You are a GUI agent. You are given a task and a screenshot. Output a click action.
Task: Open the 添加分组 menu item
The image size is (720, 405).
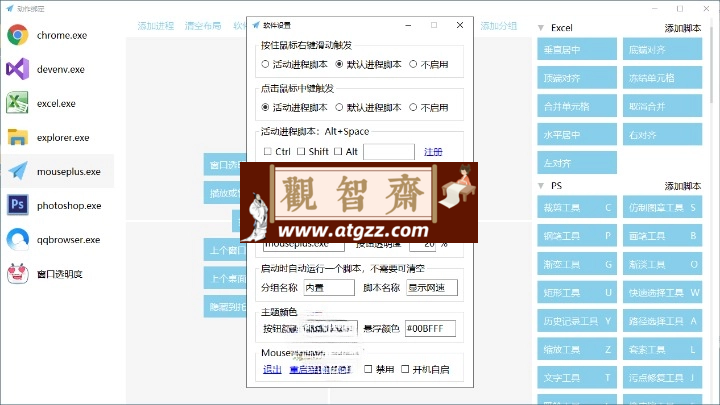[x=499, y=26]
